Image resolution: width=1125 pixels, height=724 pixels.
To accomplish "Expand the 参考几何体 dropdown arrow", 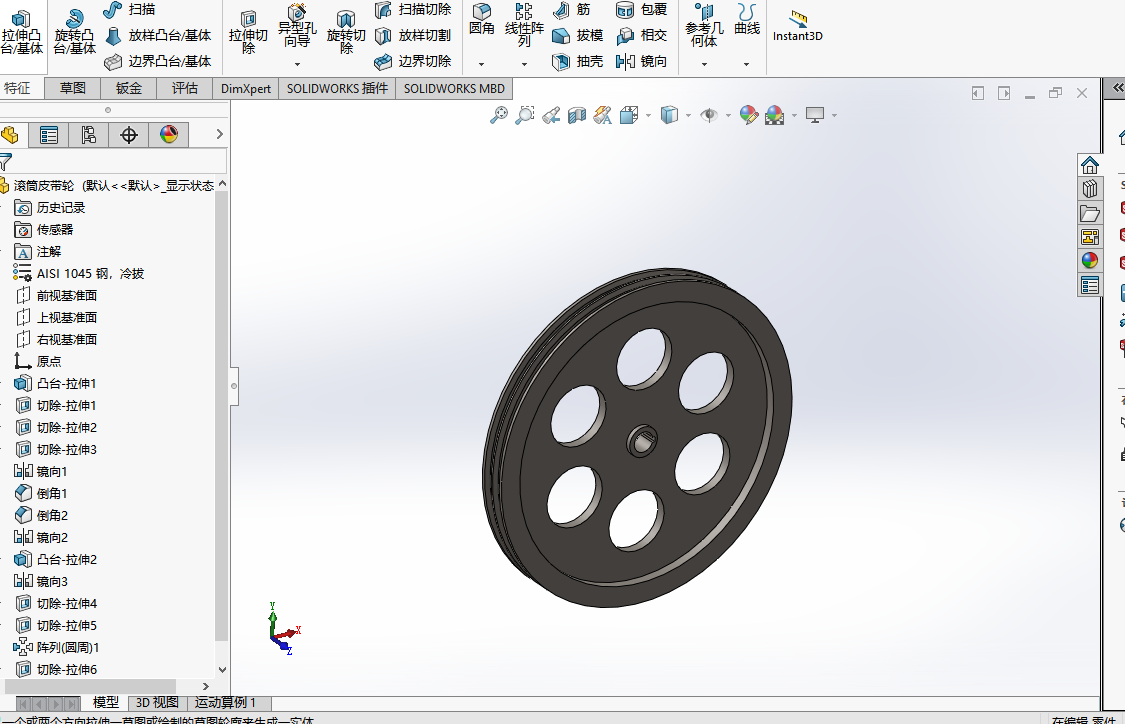I will pos(704,65).
